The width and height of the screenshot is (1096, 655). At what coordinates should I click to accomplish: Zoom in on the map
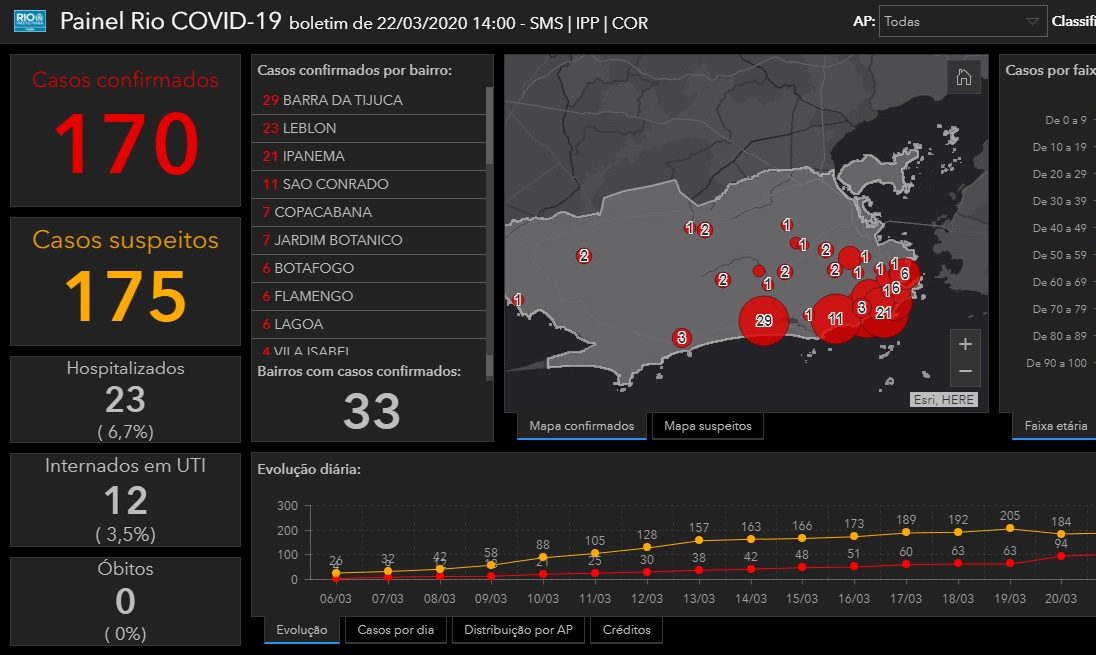pos(964,344)
